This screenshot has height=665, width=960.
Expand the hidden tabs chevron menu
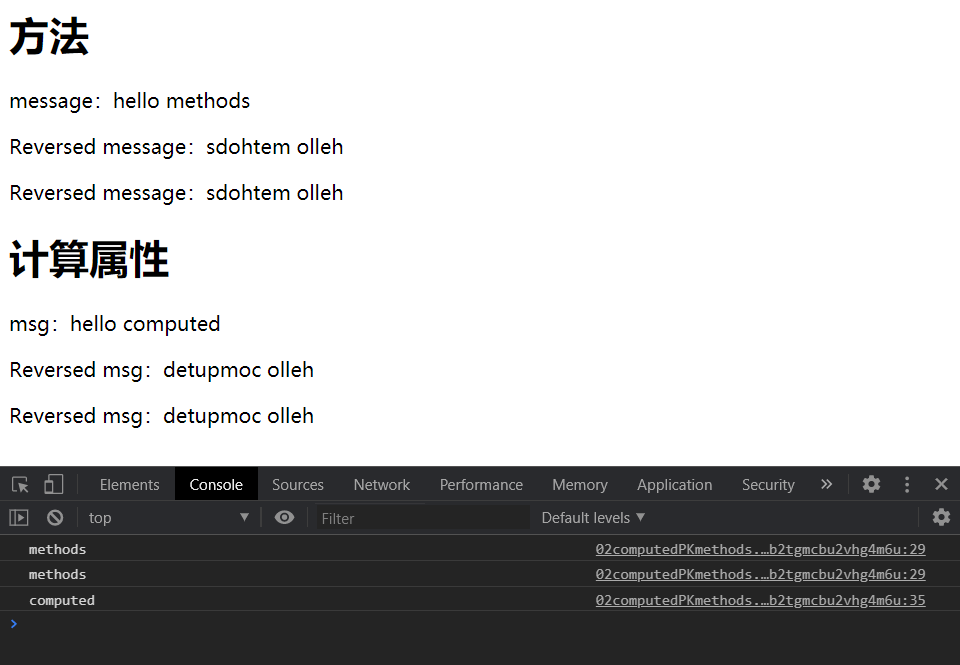pyautogui.click(x=826, y=485)
